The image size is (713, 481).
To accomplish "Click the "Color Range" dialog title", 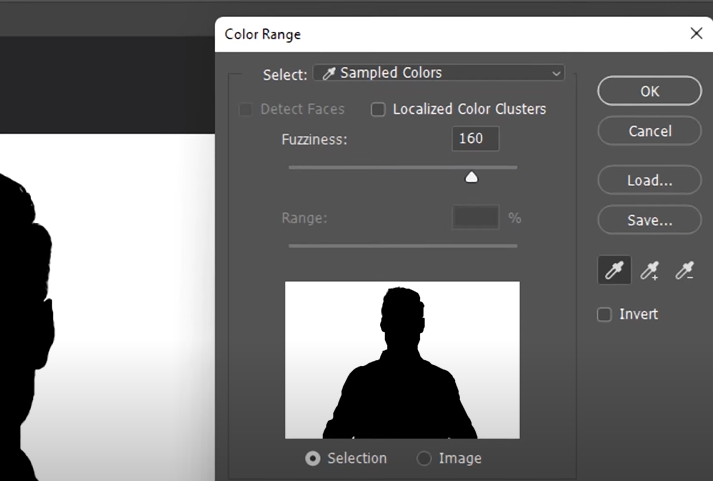I will 262,35.
